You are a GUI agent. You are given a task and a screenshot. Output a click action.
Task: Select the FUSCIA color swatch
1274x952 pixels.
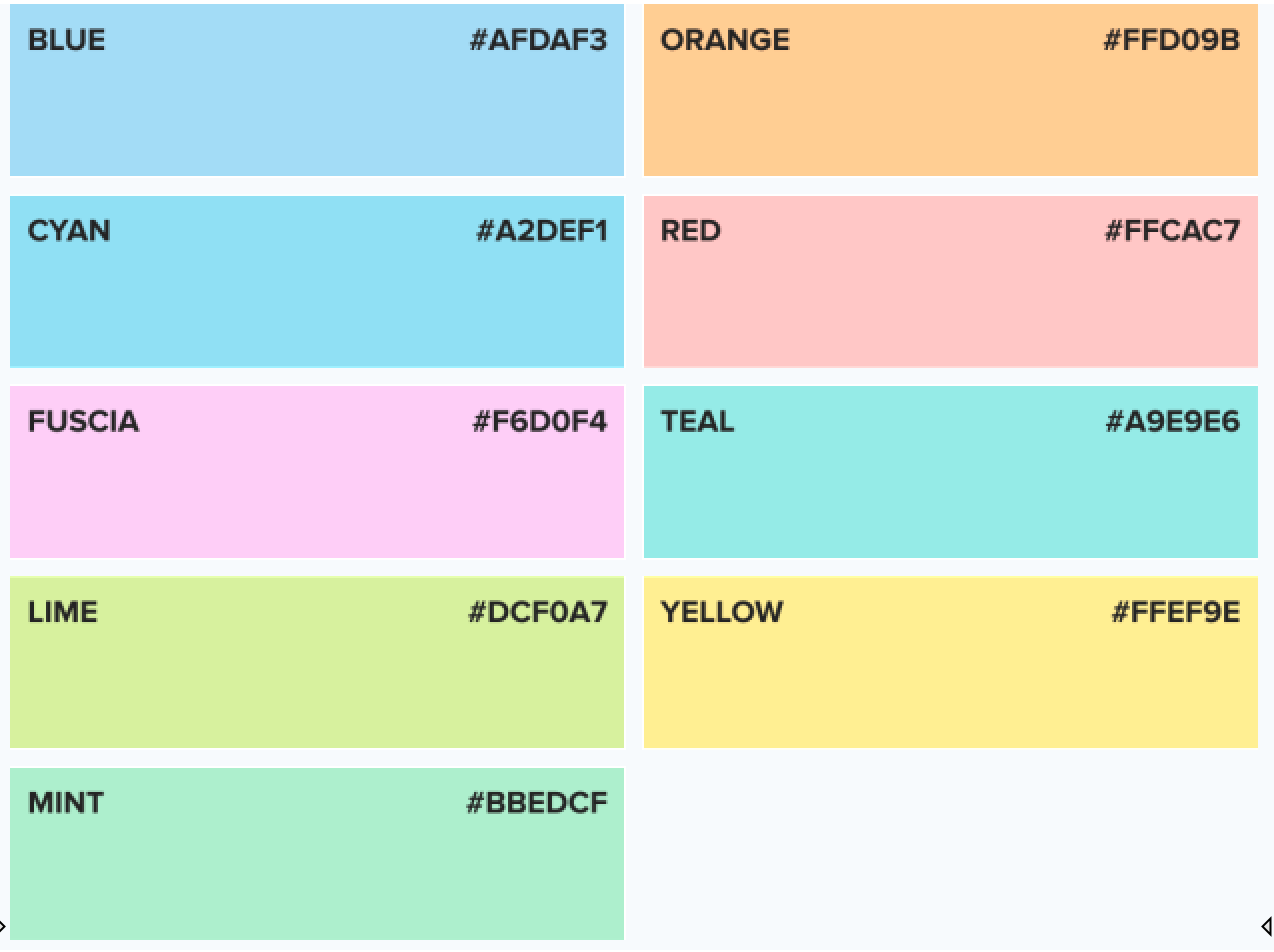(316, 490)
